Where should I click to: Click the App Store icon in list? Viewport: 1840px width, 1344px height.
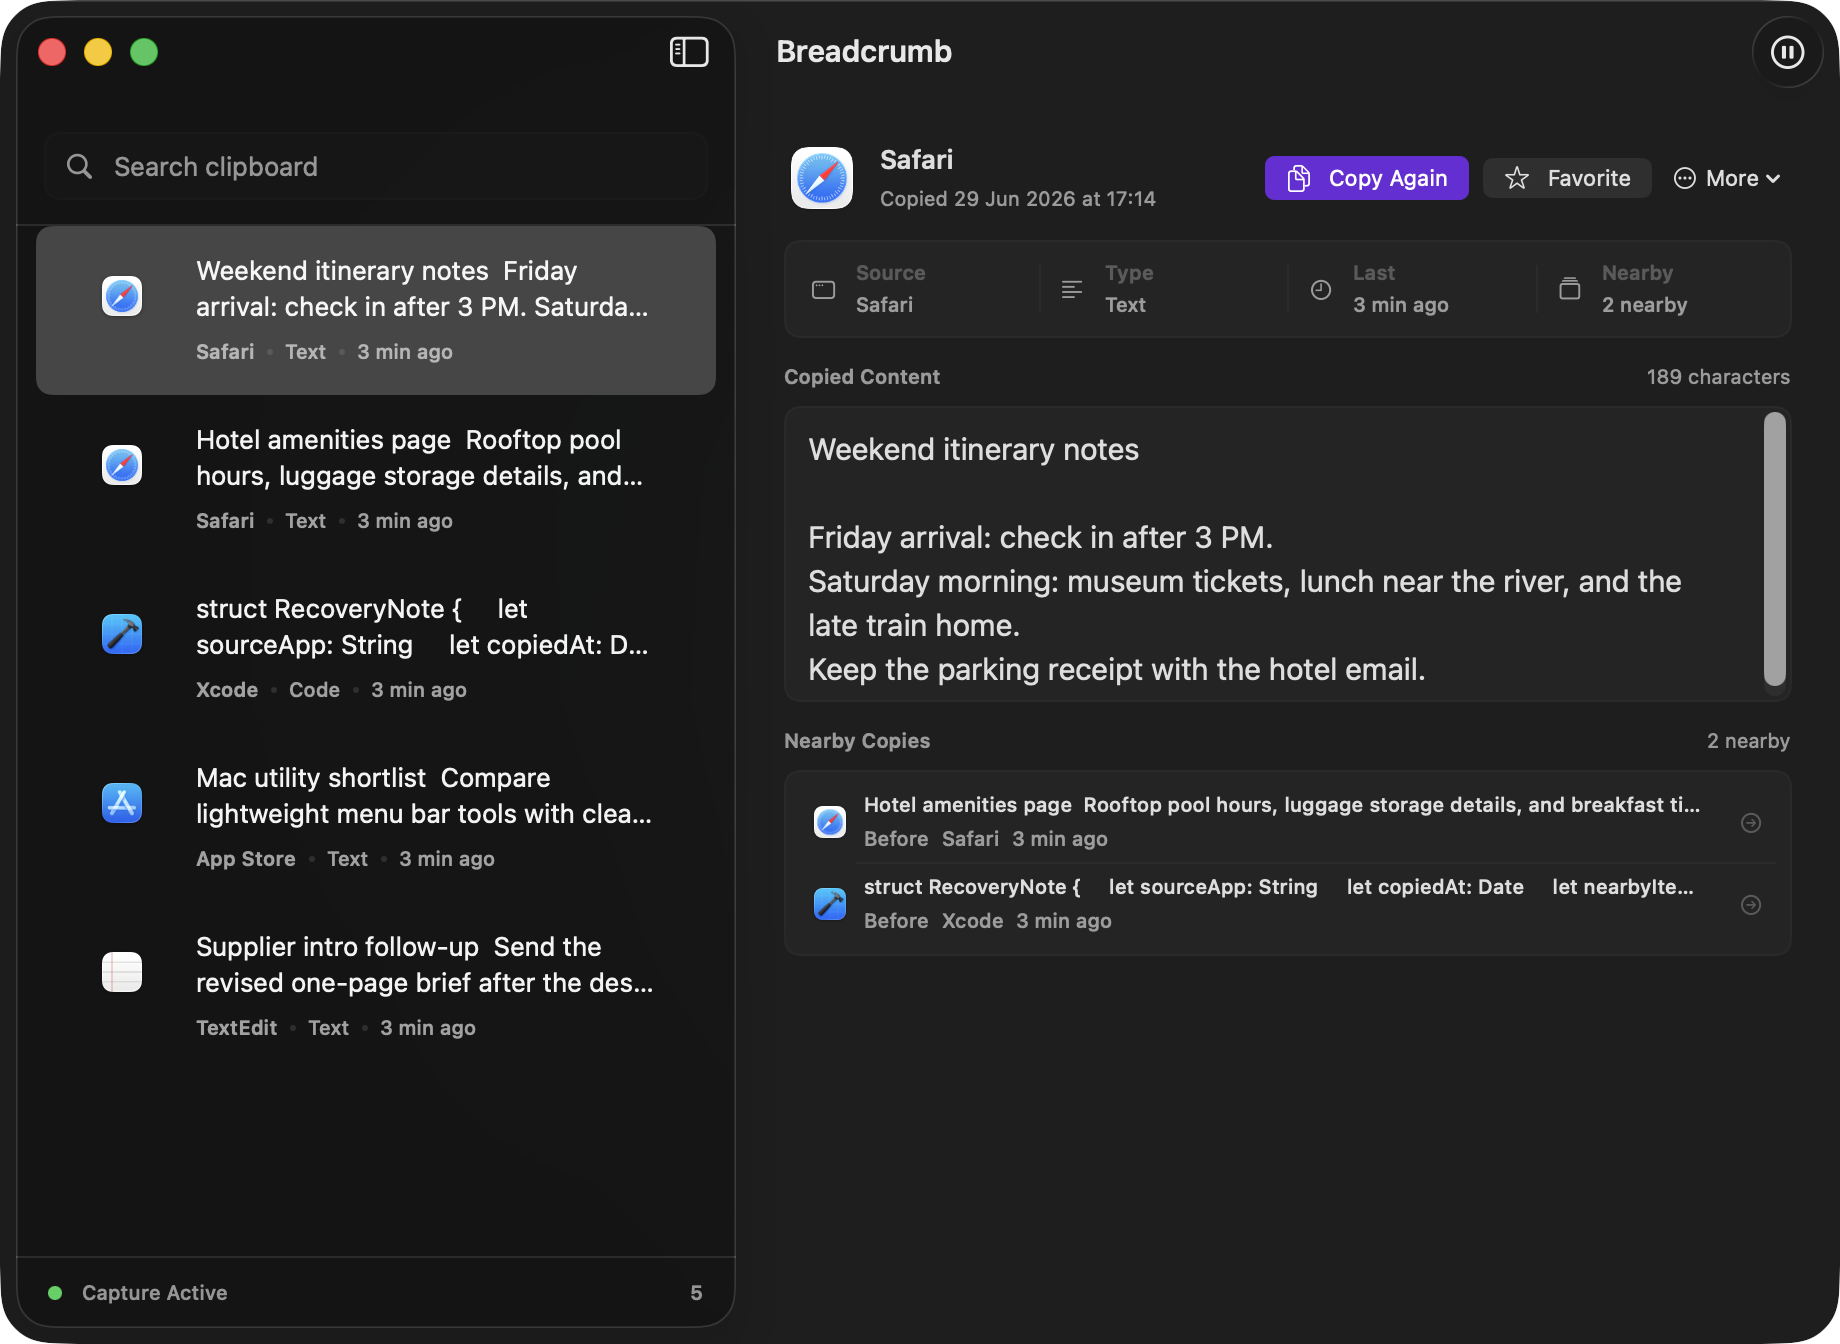pos(122,803)
